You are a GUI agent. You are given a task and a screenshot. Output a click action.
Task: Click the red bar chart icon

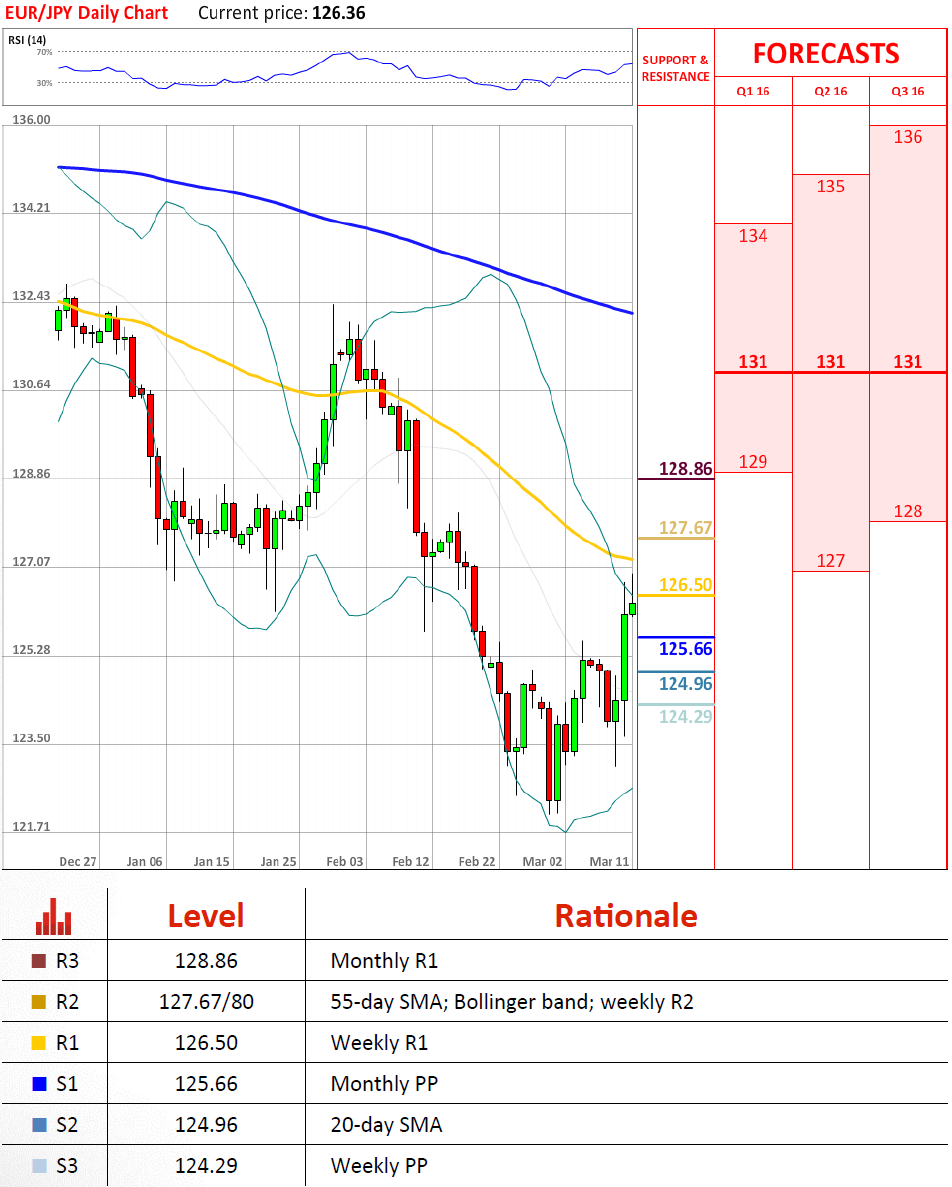(54, 917)
